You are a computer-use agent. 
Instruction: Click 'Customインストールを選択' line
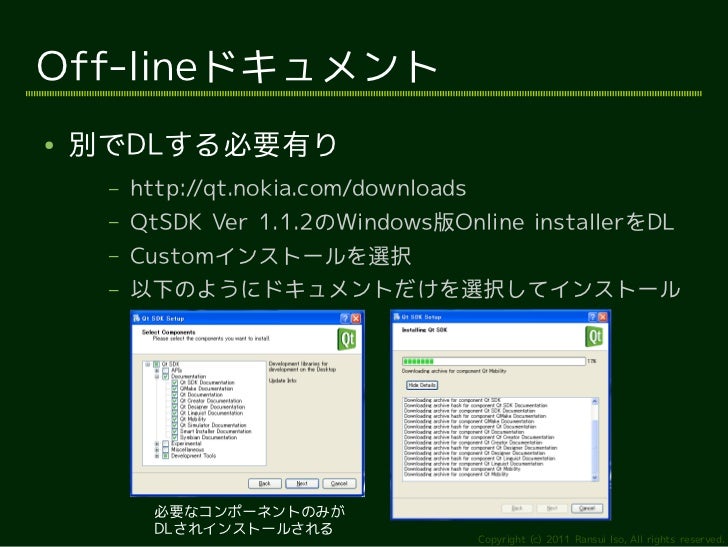pyautogui.click(x=270, y=256)
